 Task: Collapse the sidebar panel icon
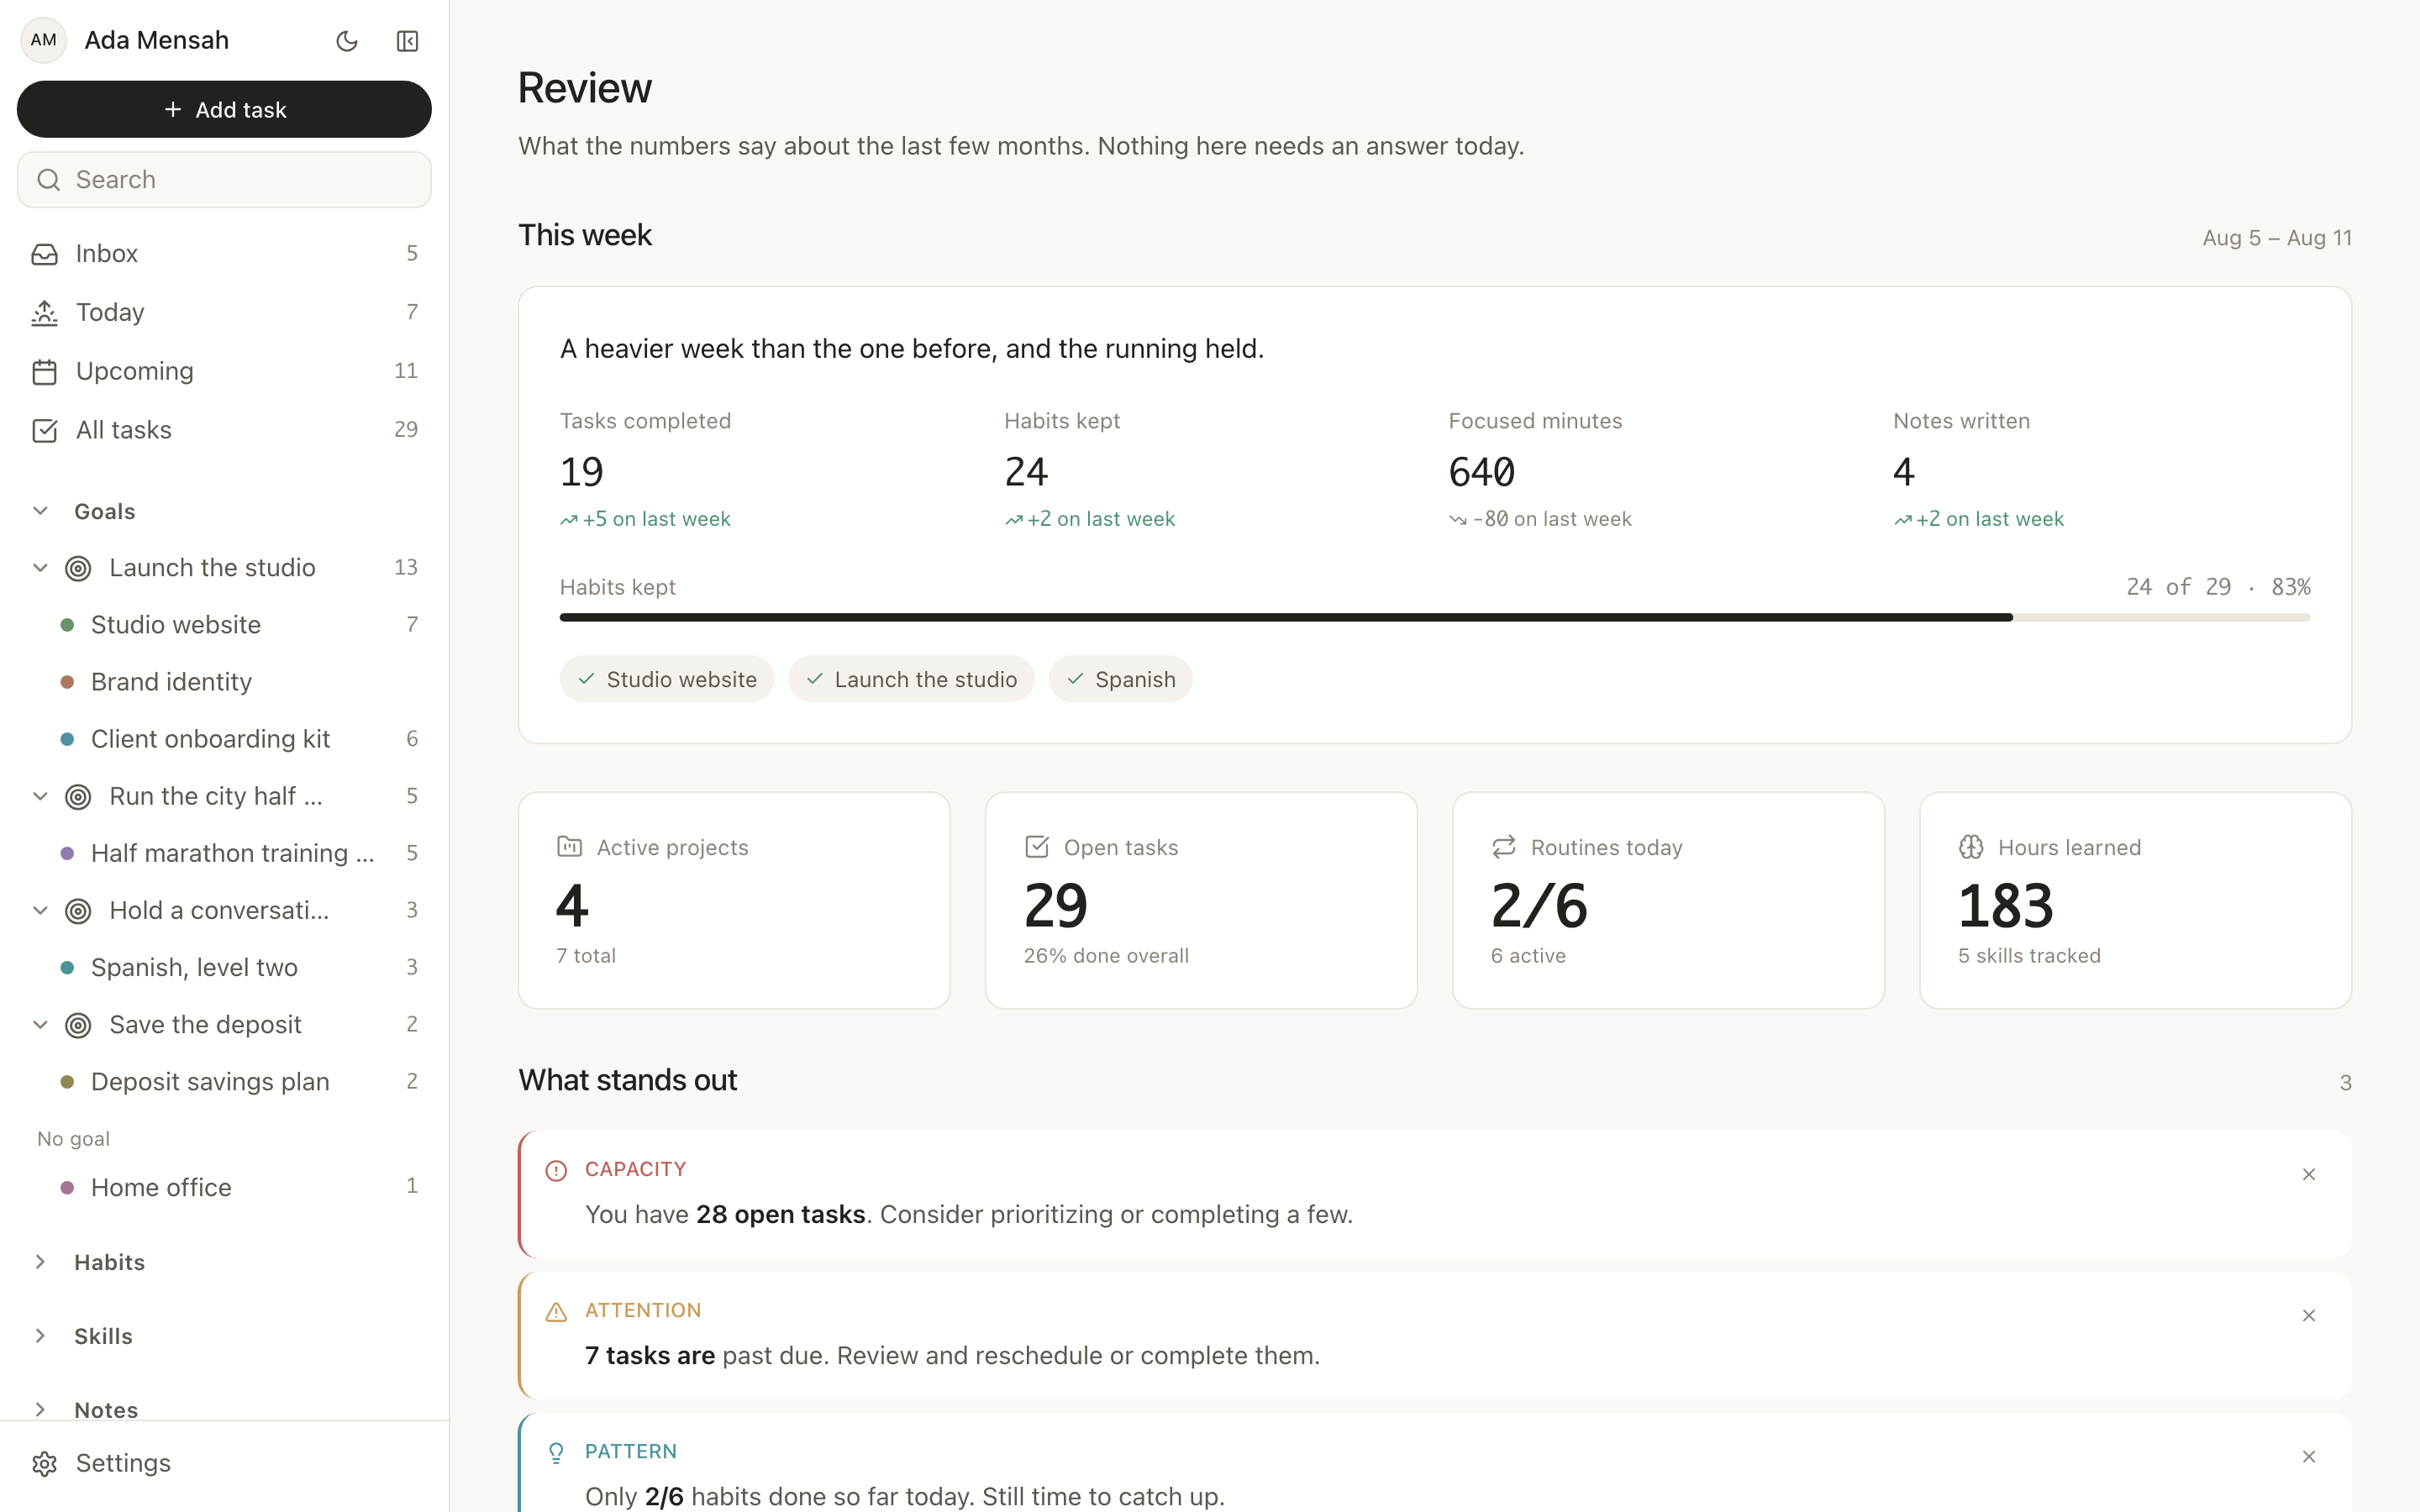tap(407, 41)
